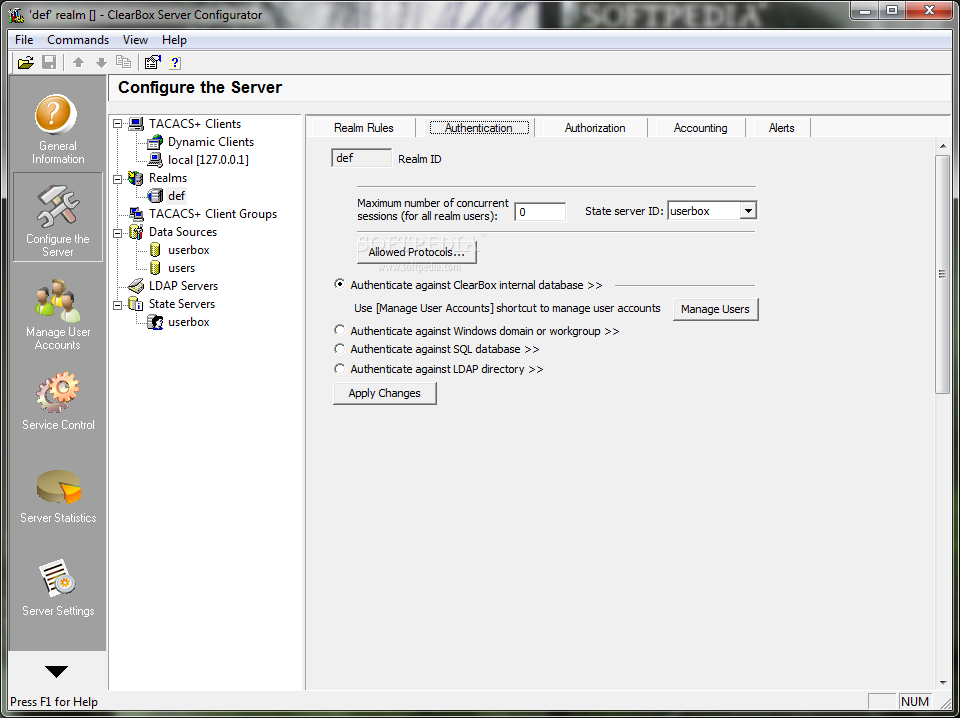Click the Manage Users button

[x=715, y=309]
